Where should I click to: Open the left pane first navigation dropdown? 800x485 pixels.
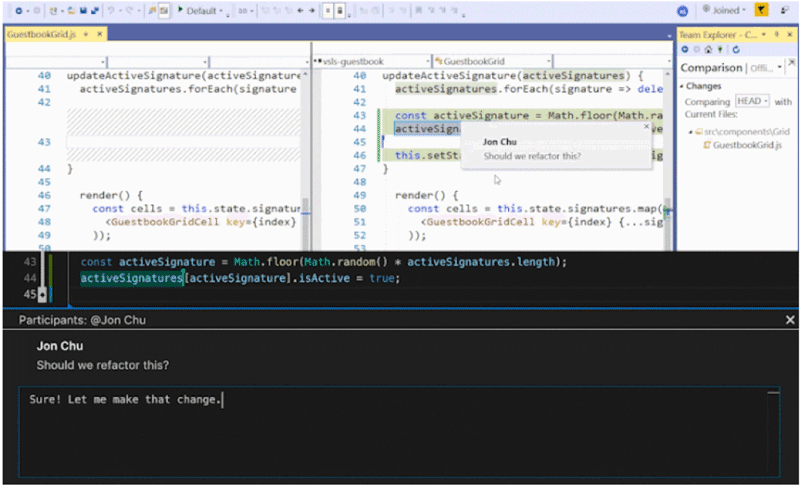click(56, 62)
